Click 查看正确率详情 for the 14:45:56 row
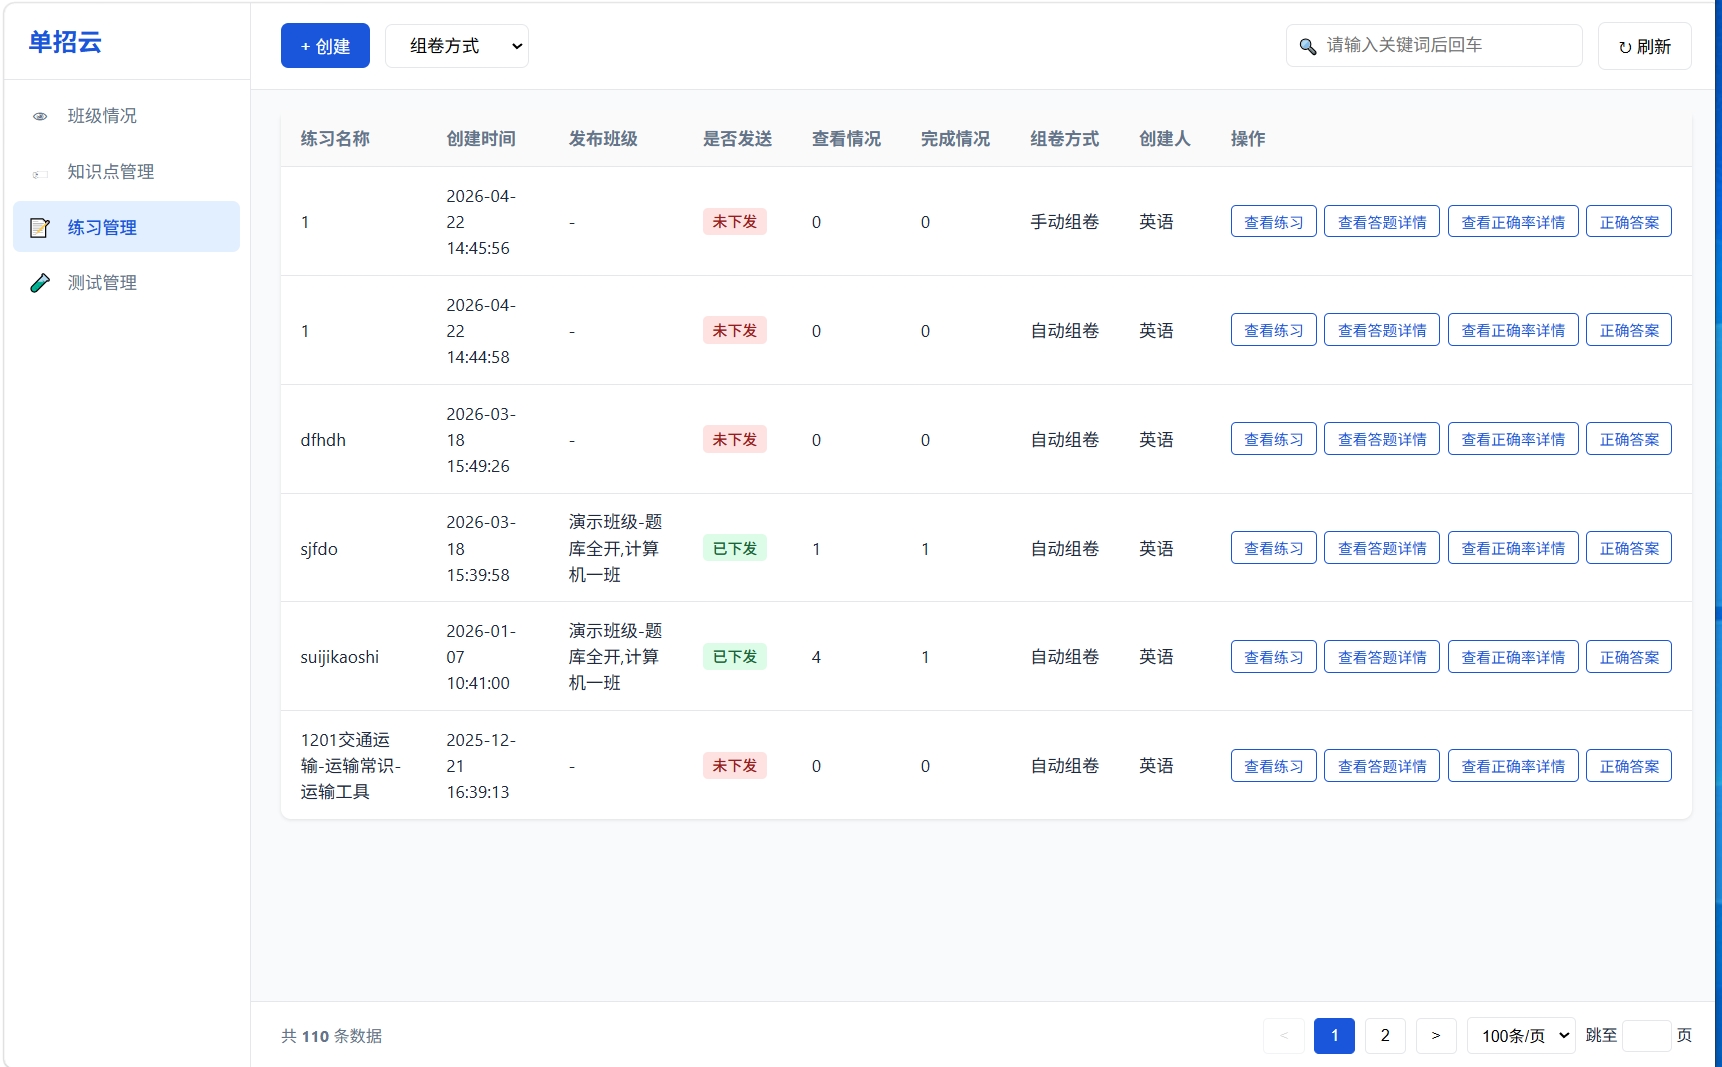Screen dimensions: 1722x1067 (1513, 222)
